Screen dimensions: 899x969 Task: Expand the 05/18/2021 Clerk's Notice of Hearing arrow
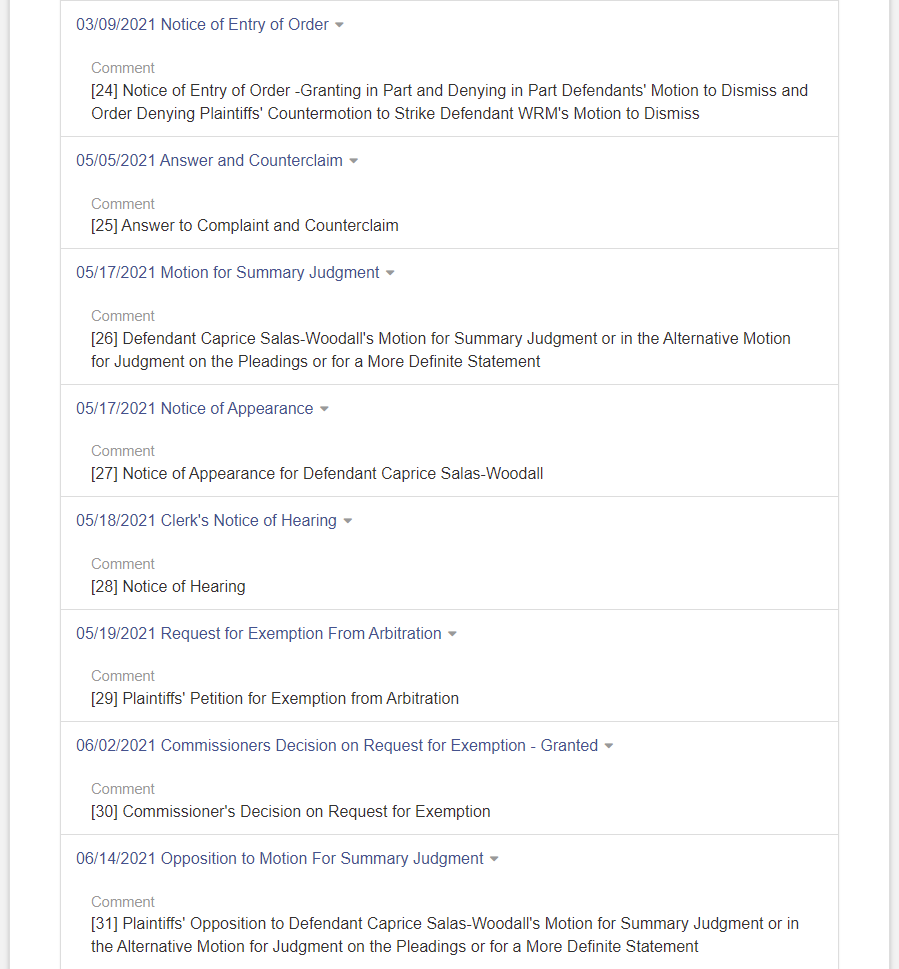click(x=348, y=521)
